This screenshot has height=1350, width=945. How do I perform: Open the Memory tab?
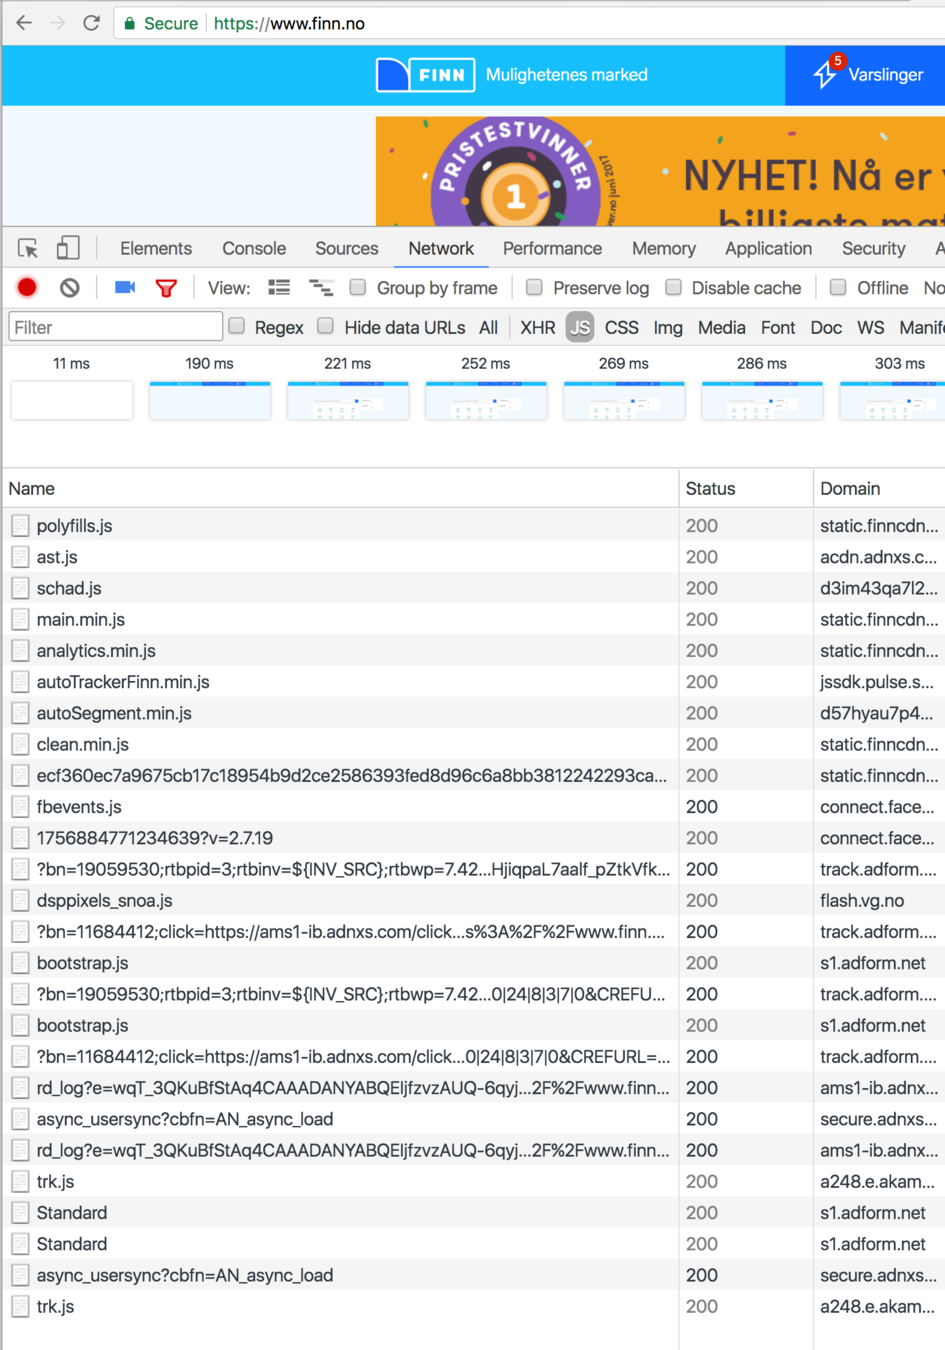(x=664, y=248)
